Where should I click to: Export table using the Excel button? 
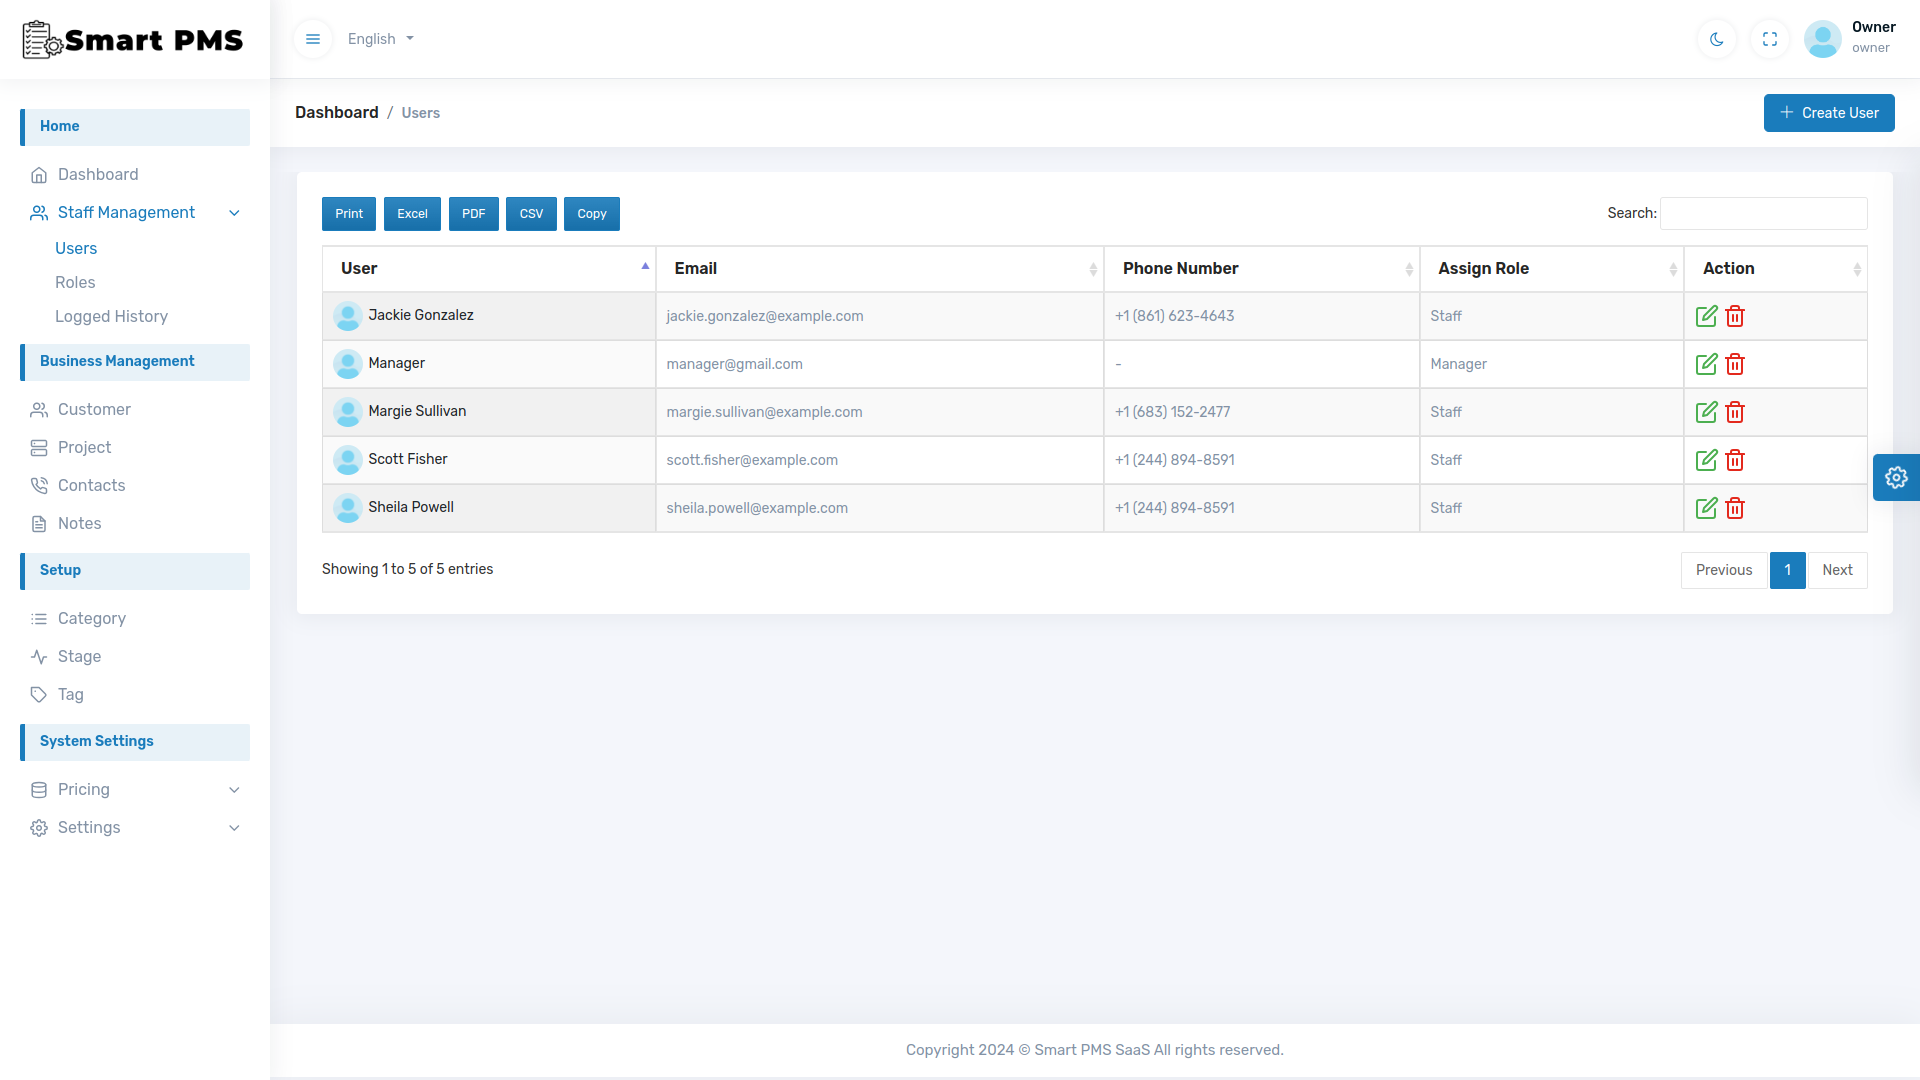pos(412,213)
